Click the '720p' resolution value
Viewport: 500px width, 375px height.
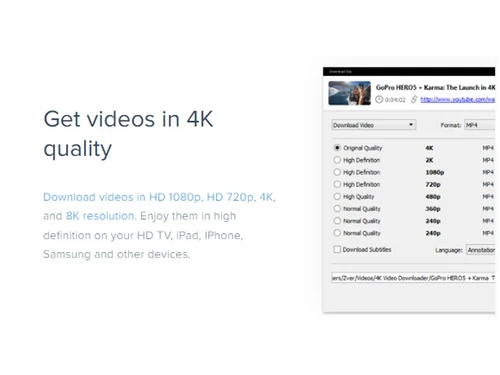tap(433, 184)
